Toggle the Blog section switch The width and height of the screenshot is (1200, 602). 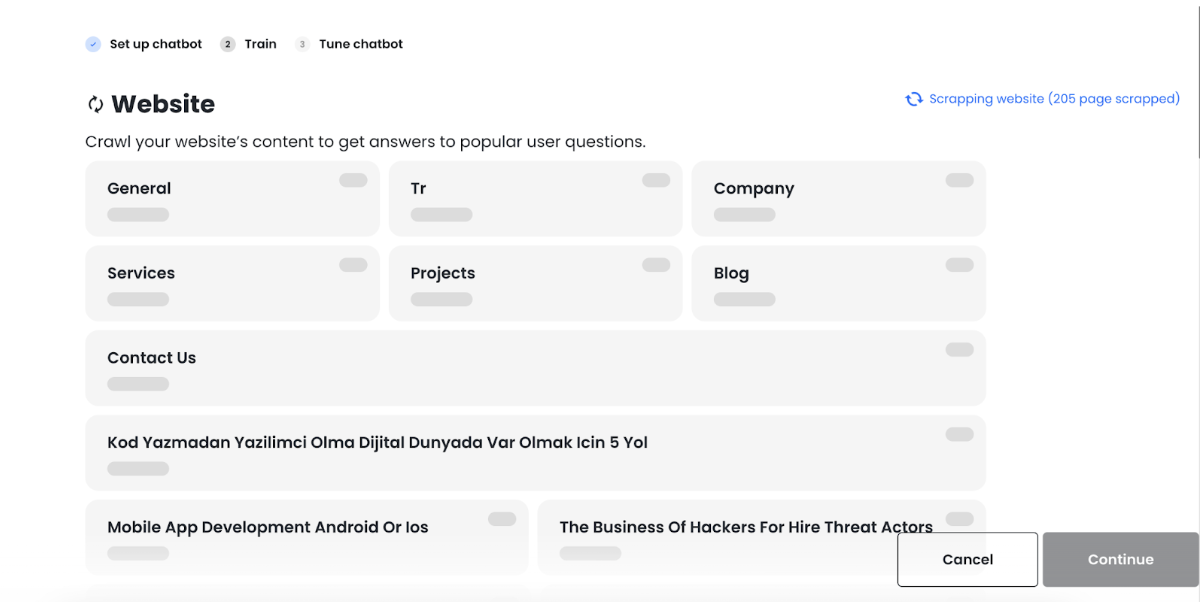click(x=959, y=265)
